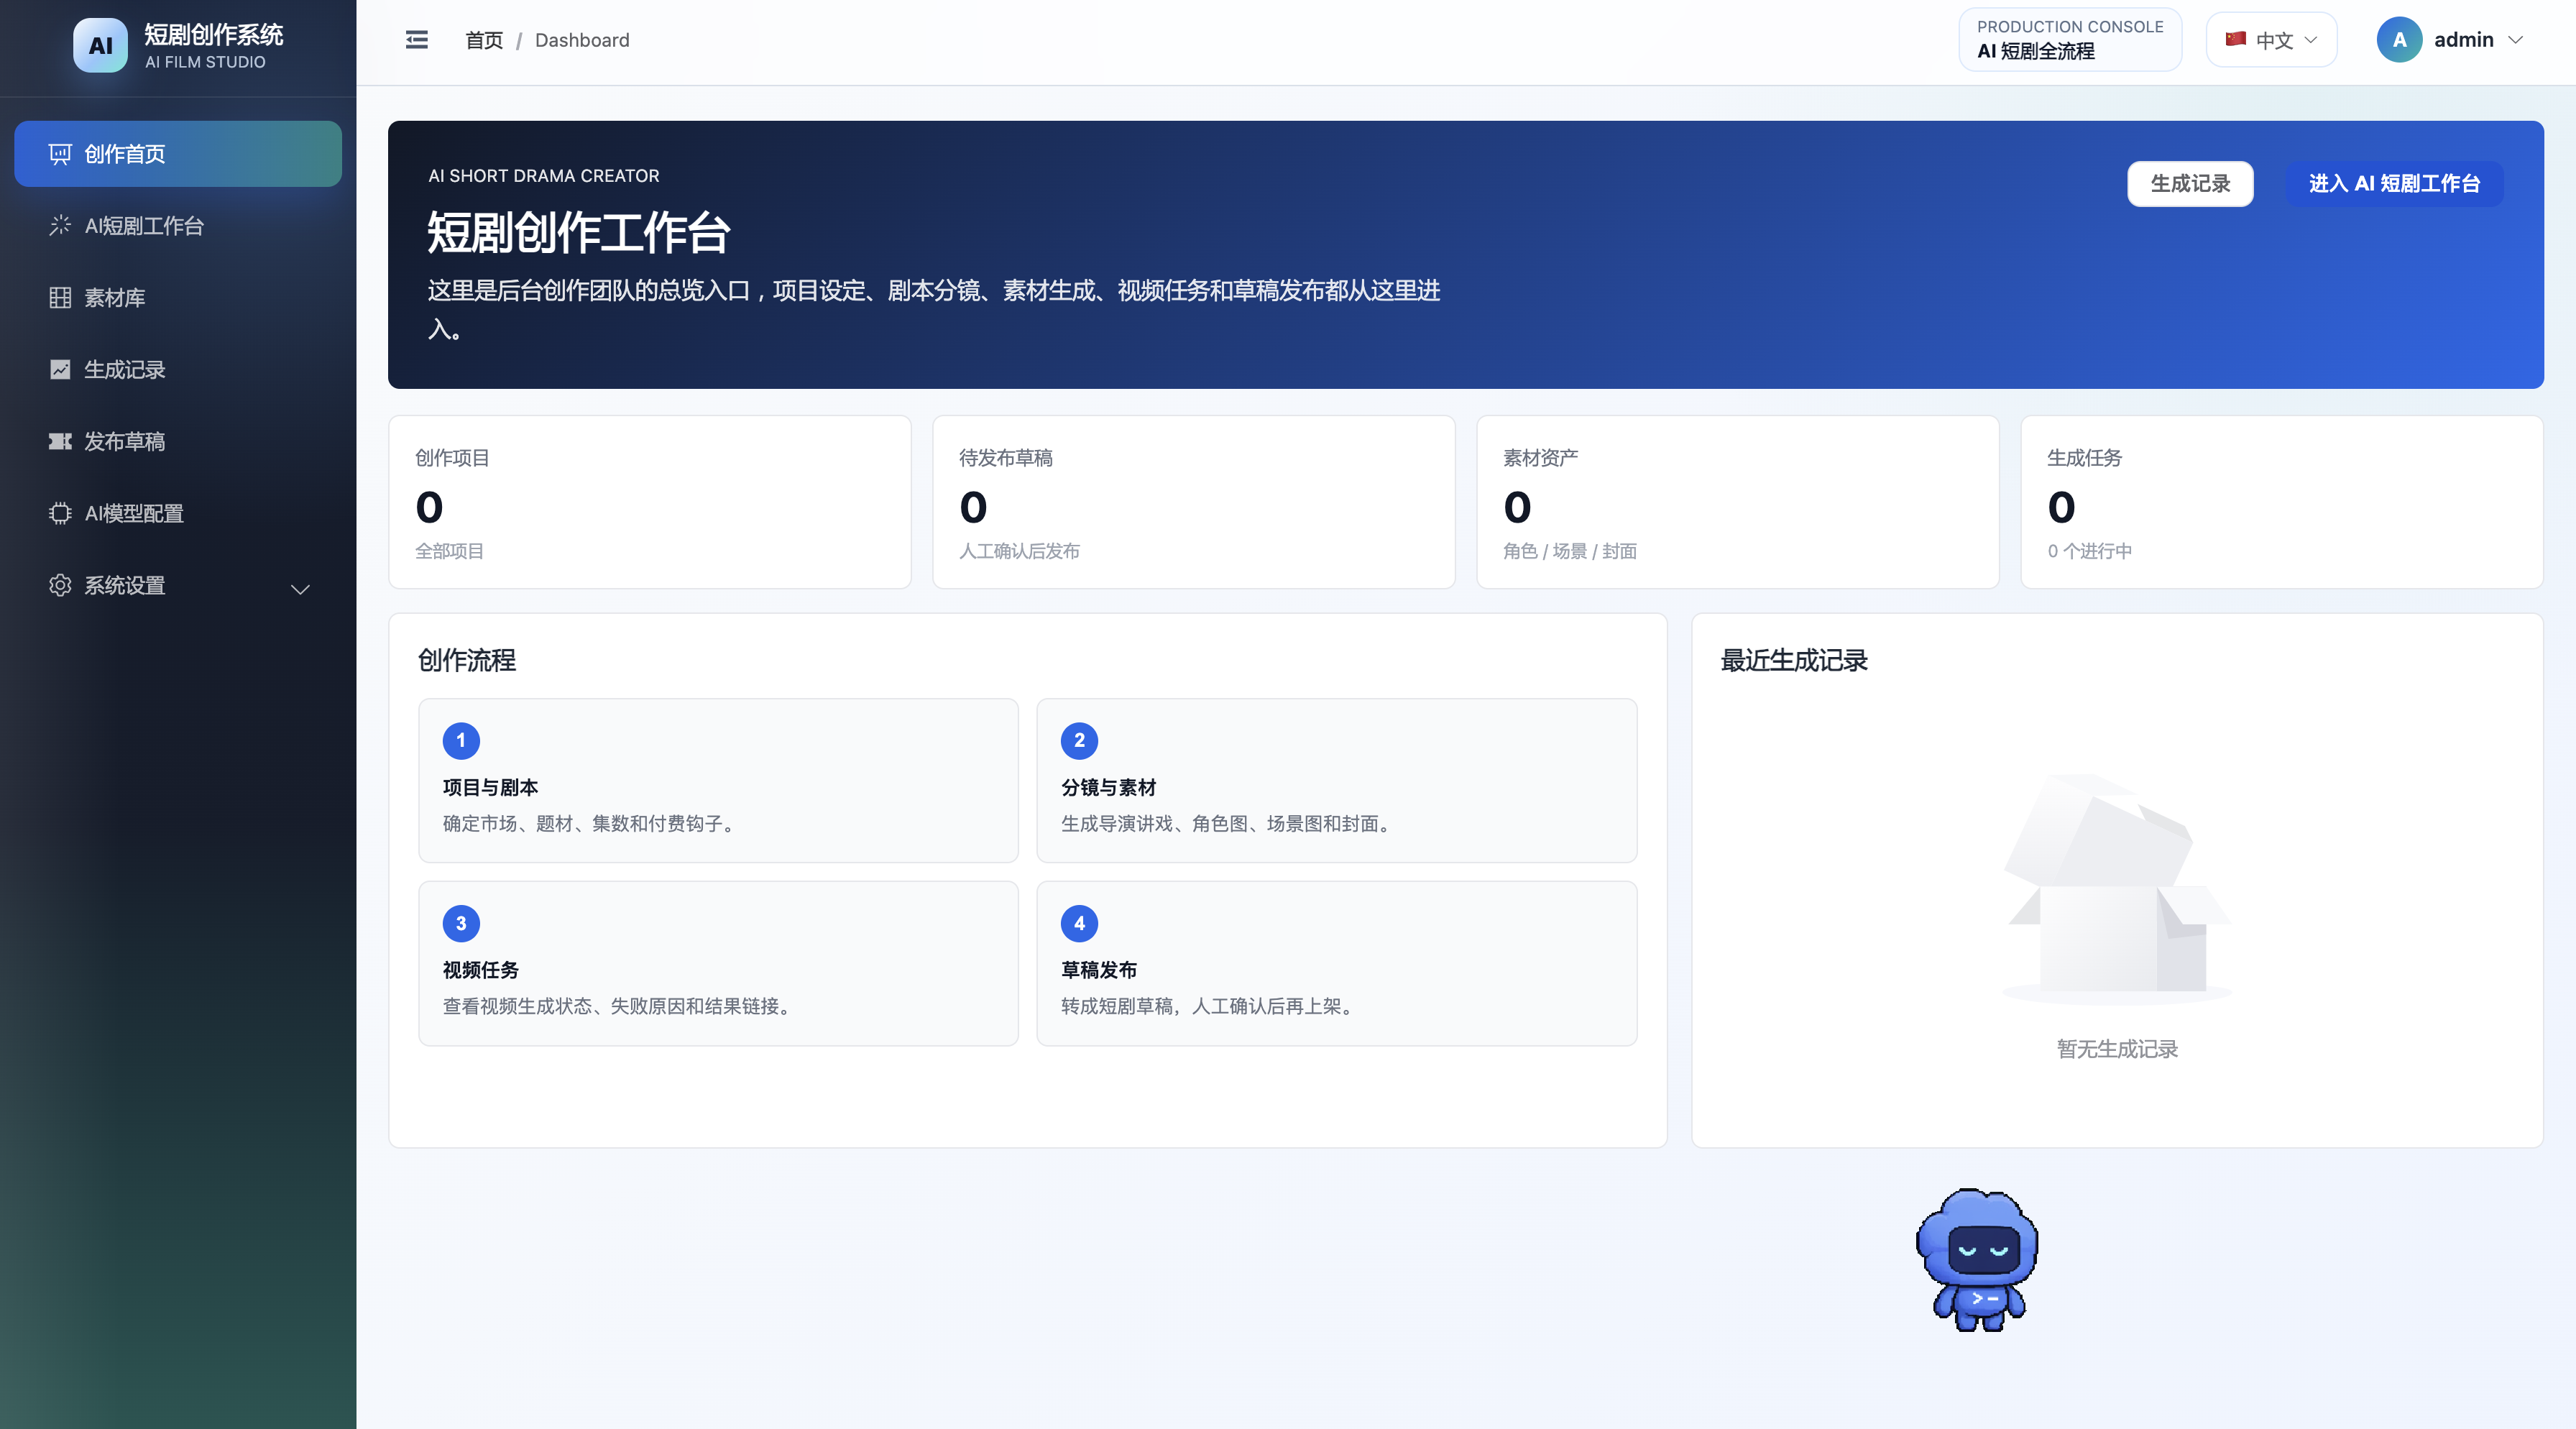Viewport: 2576px width, 1429px height.
Task: Click the 短剧创作工作台 banner title
Action: point(579,233)
